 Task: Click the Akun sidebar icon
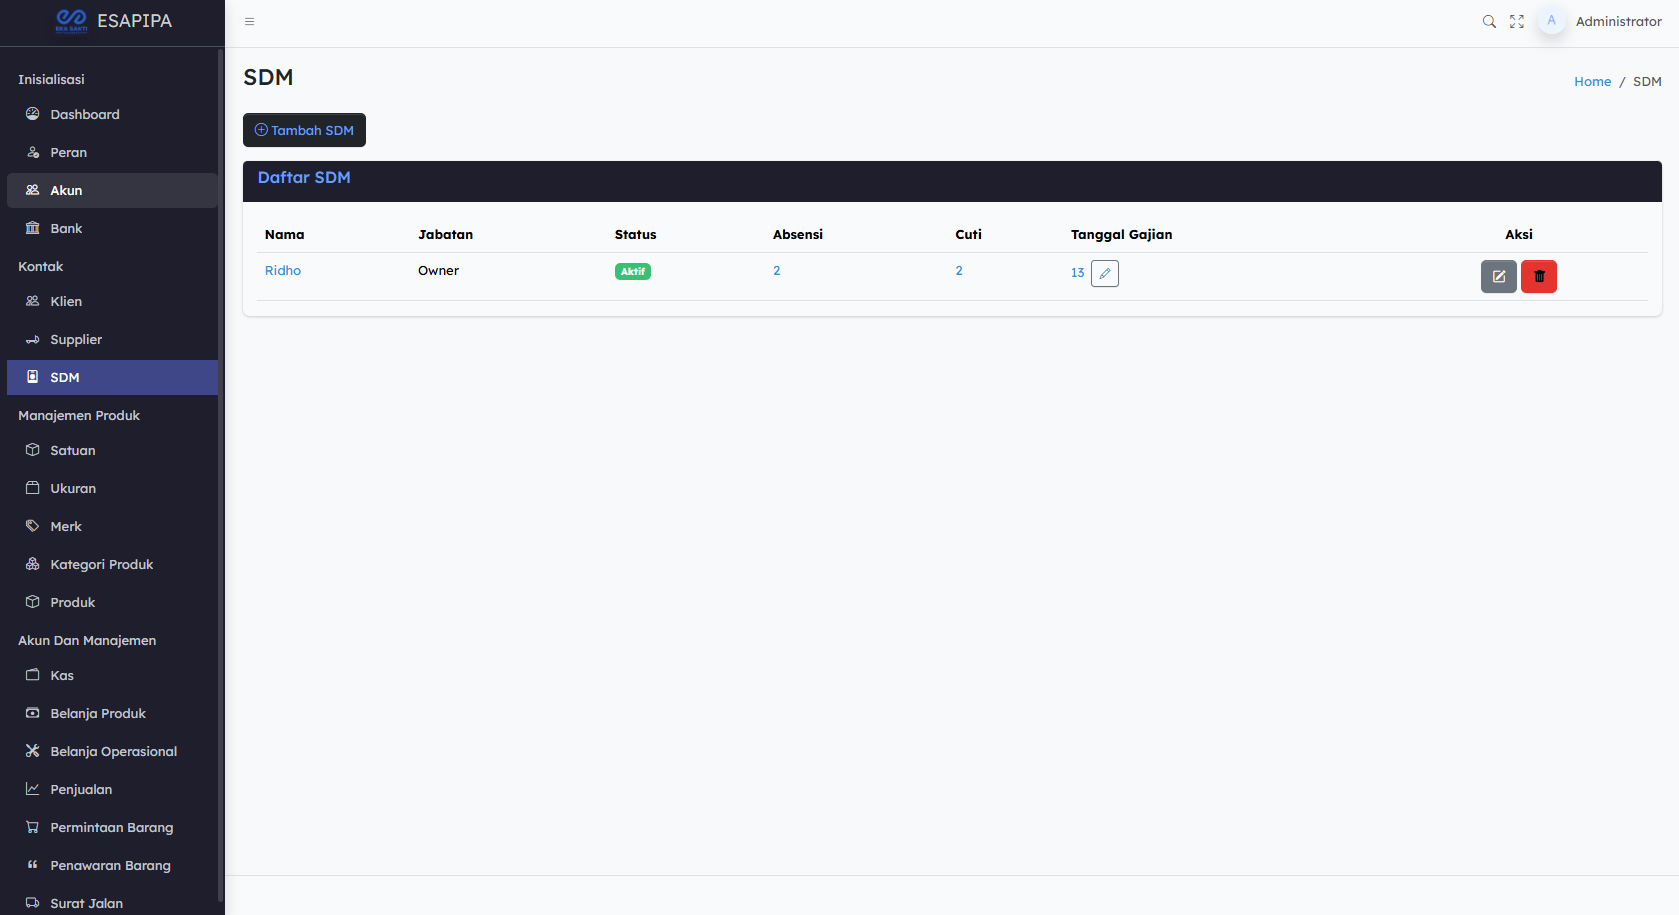click(x=33, y=190)
